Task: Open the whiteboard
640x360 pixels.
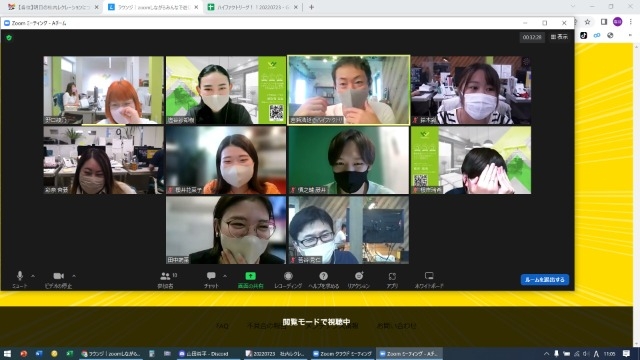Action: [x=429, y=279]
